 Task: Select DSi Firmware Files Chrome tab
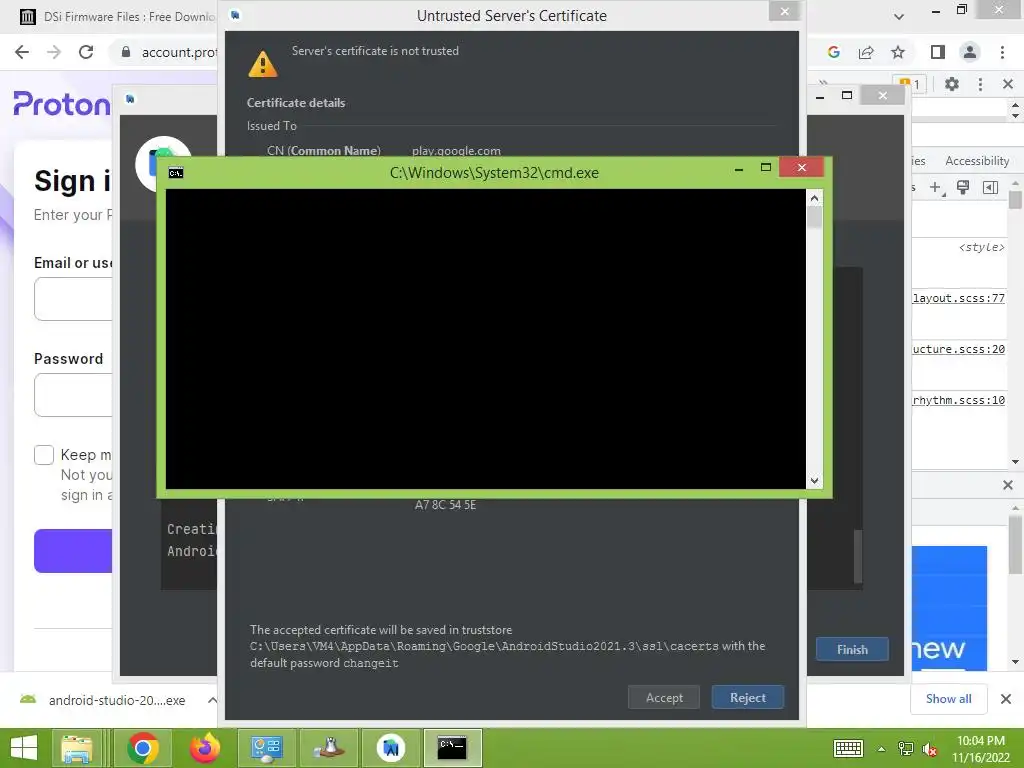(x=118, y=17)
